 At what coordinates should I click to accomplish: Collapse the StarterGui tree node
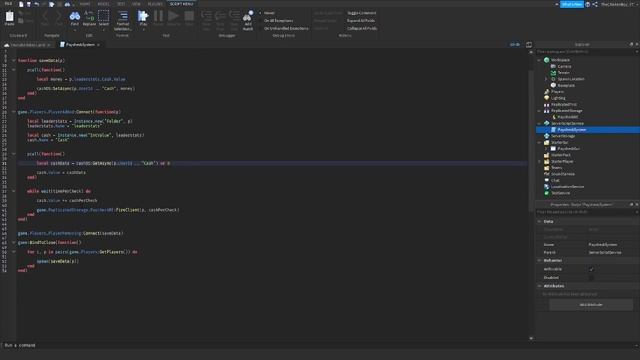tap(540, 142)
